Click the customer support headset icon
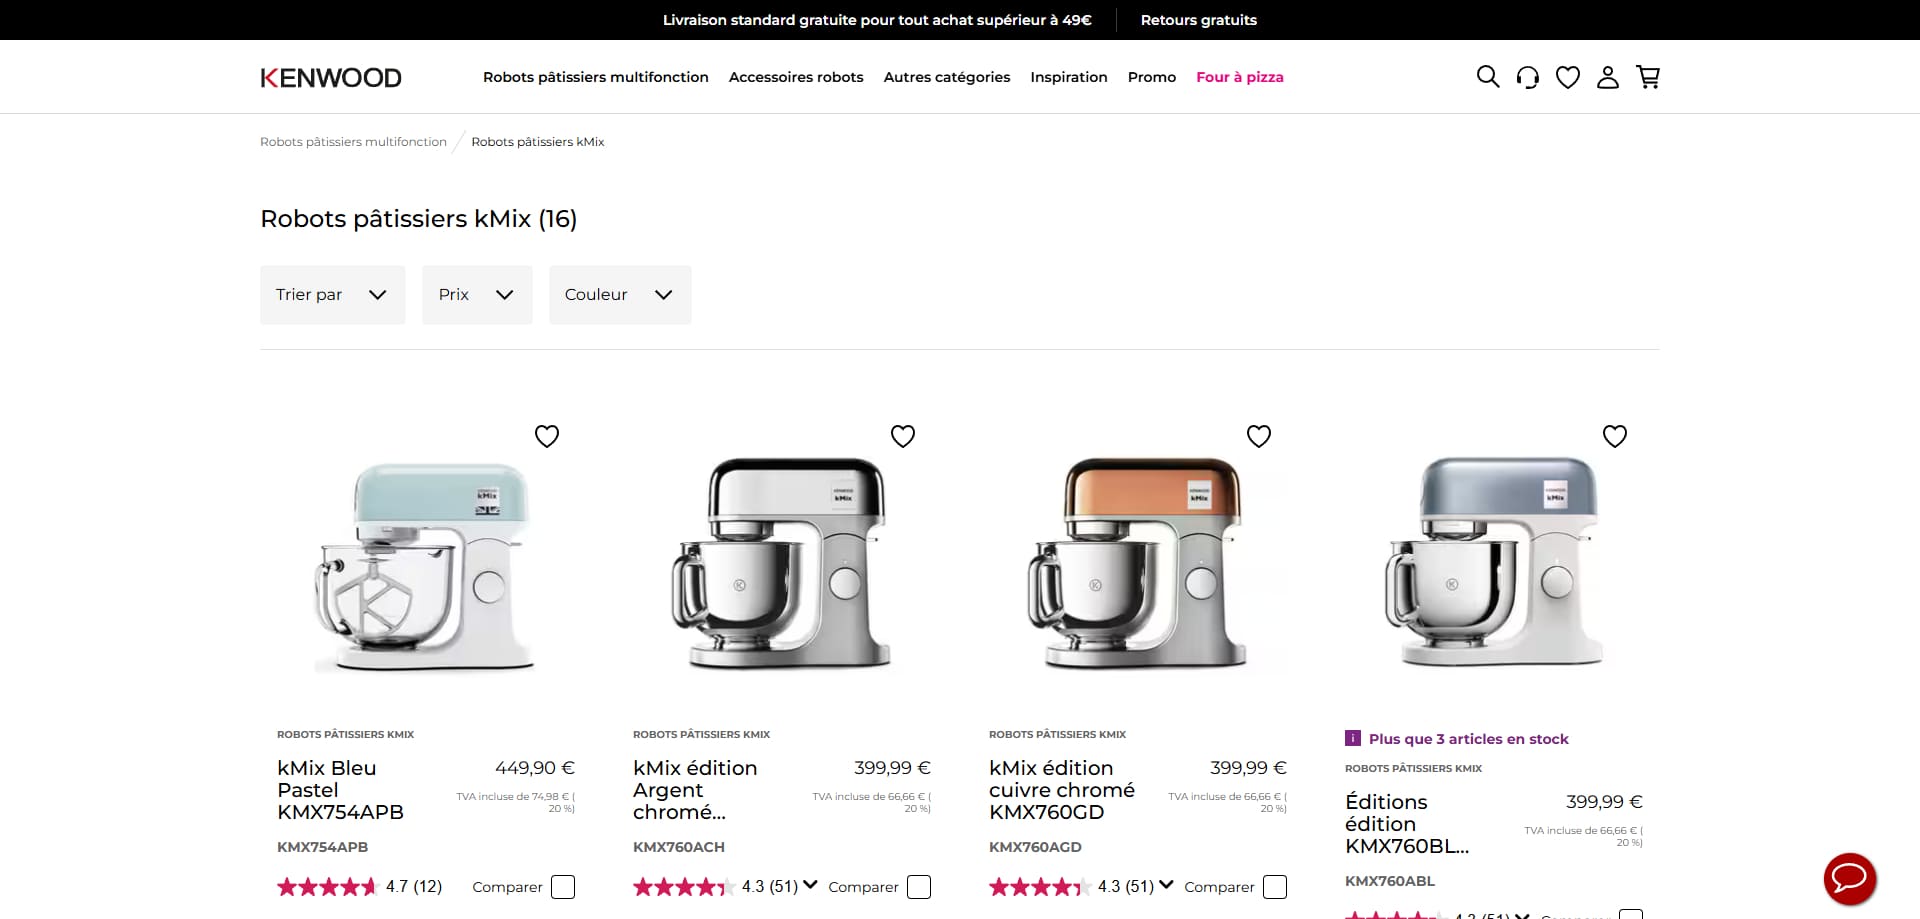The width and height of the screenshot is (1920, 919). 1528,77
